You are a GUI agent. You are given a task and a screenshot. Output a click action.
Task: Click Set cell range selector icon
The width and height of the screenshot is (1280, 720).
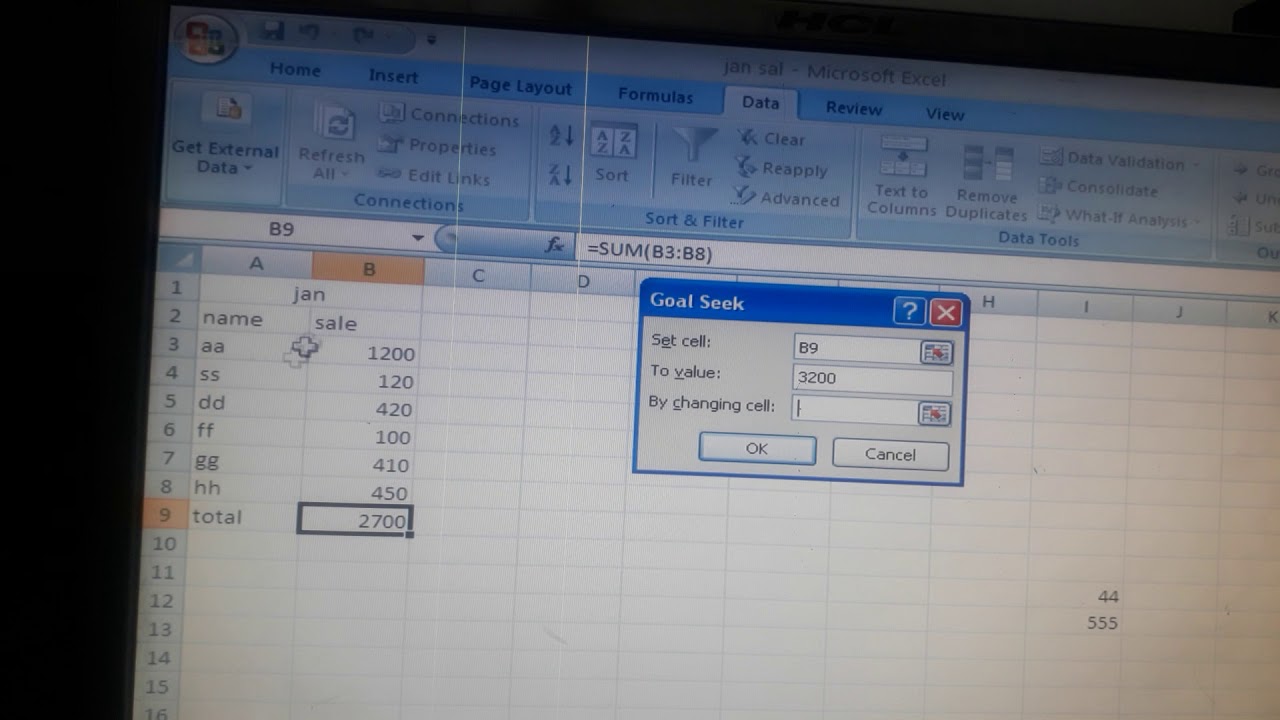tap(936, 352)
